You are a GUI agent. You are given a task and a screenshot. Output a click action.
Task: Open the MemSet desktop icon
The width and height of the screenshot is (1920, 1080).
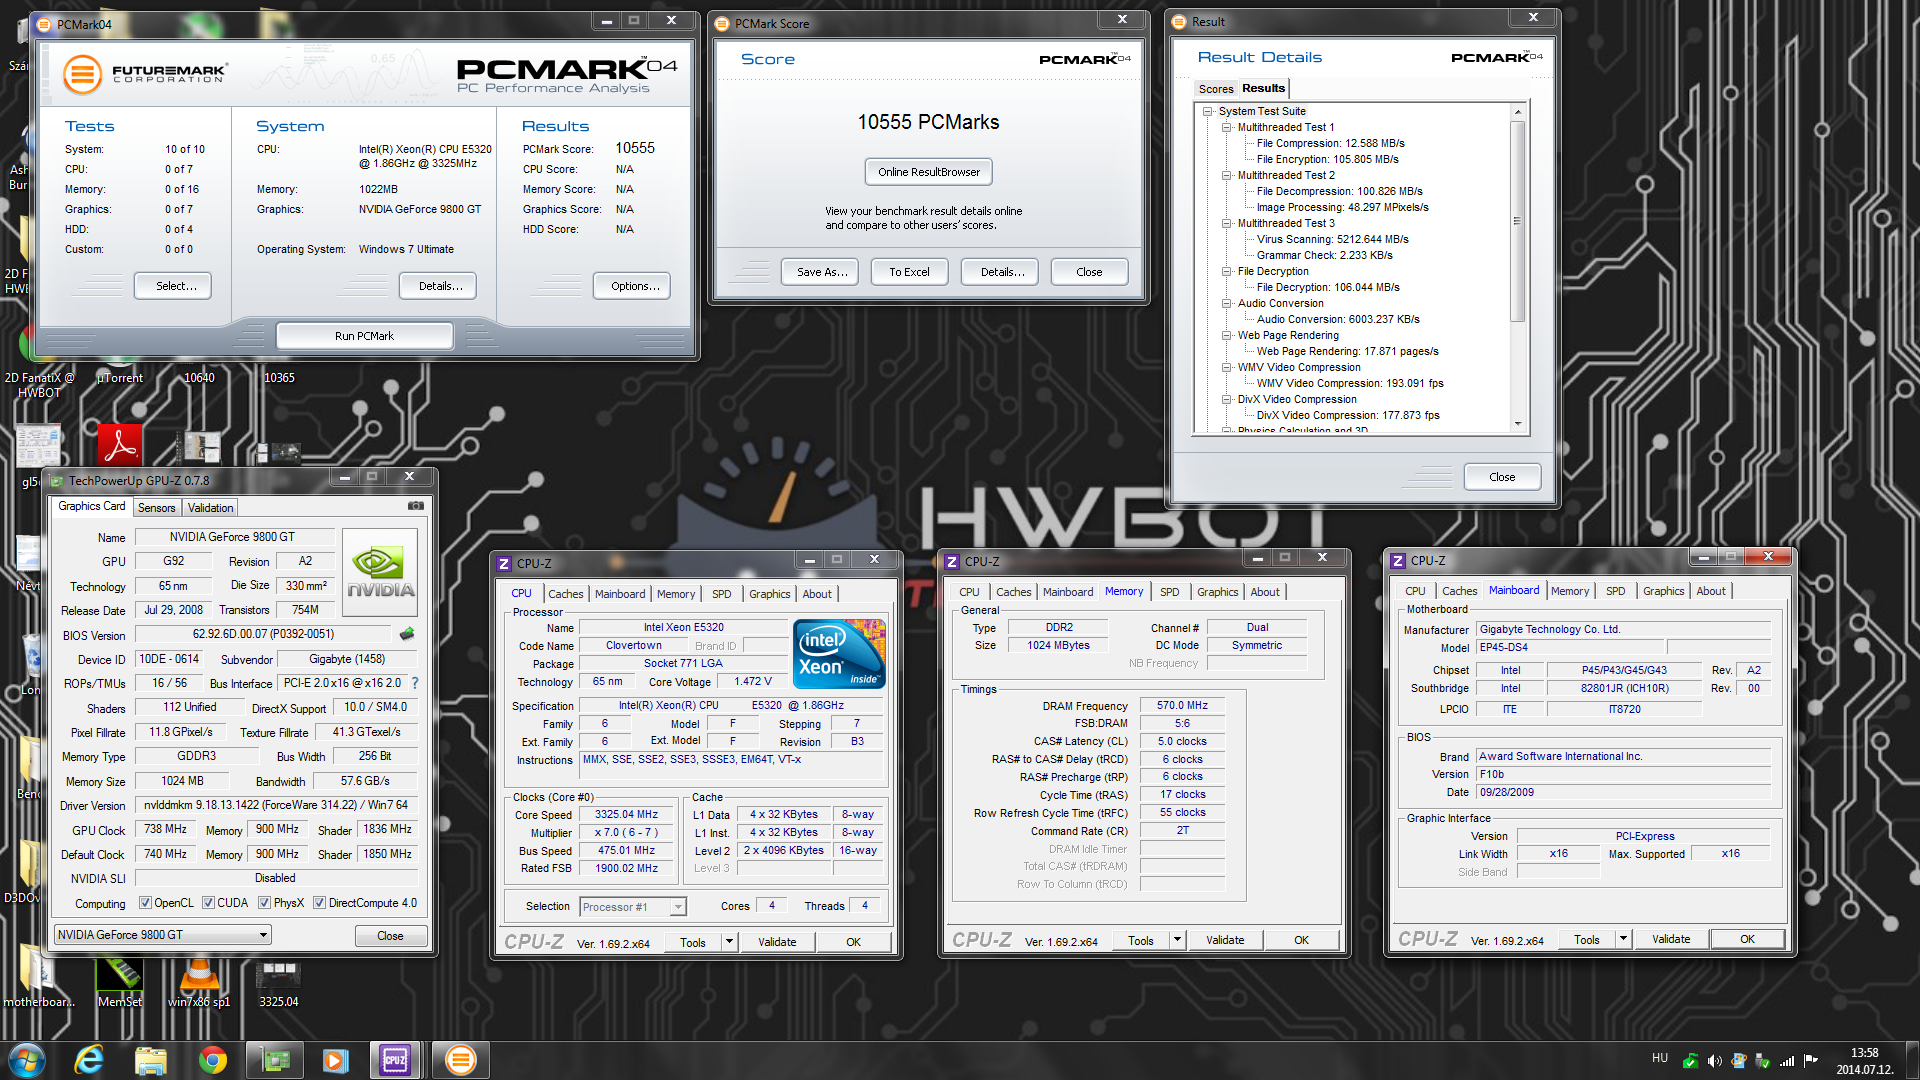[x=120, y=983]
